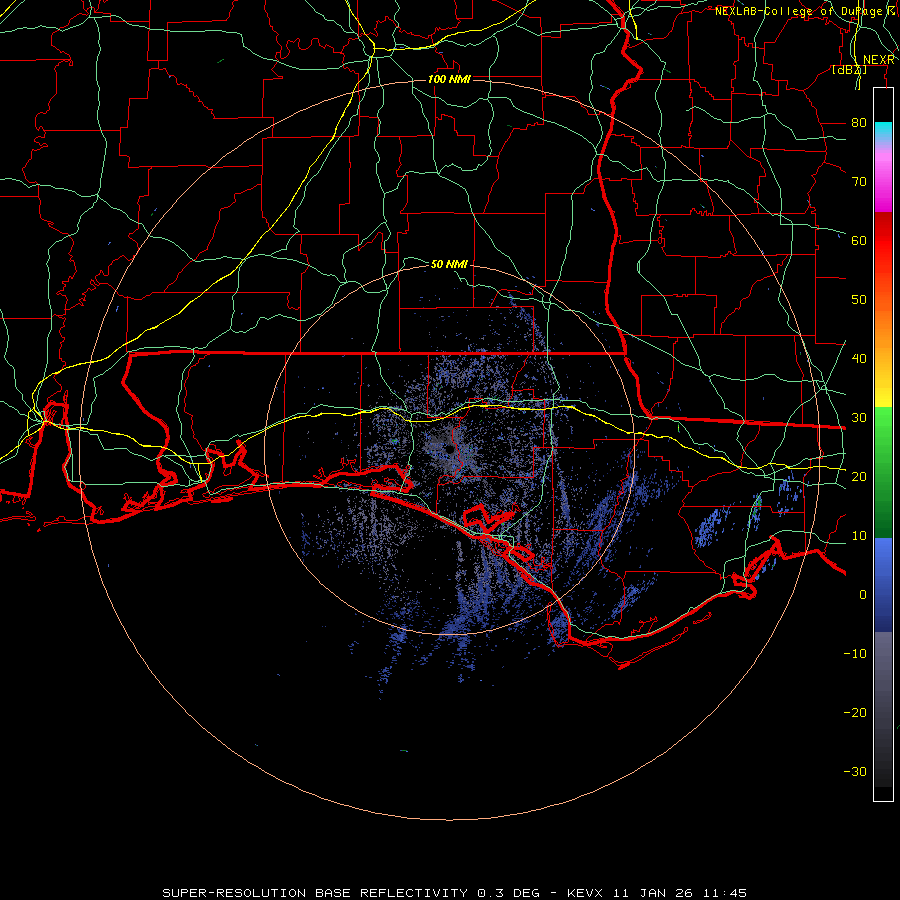The width and height of the screenshot is (900, 900).
Task: Click the -20 value on dBZ scale
Action: coord(855,713)
